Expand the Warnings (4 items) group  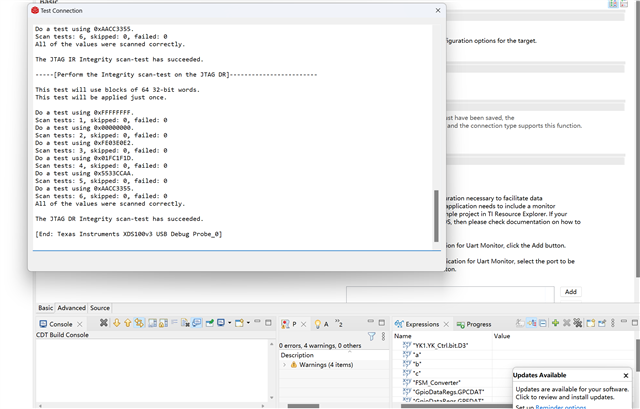tap(284, 365)
